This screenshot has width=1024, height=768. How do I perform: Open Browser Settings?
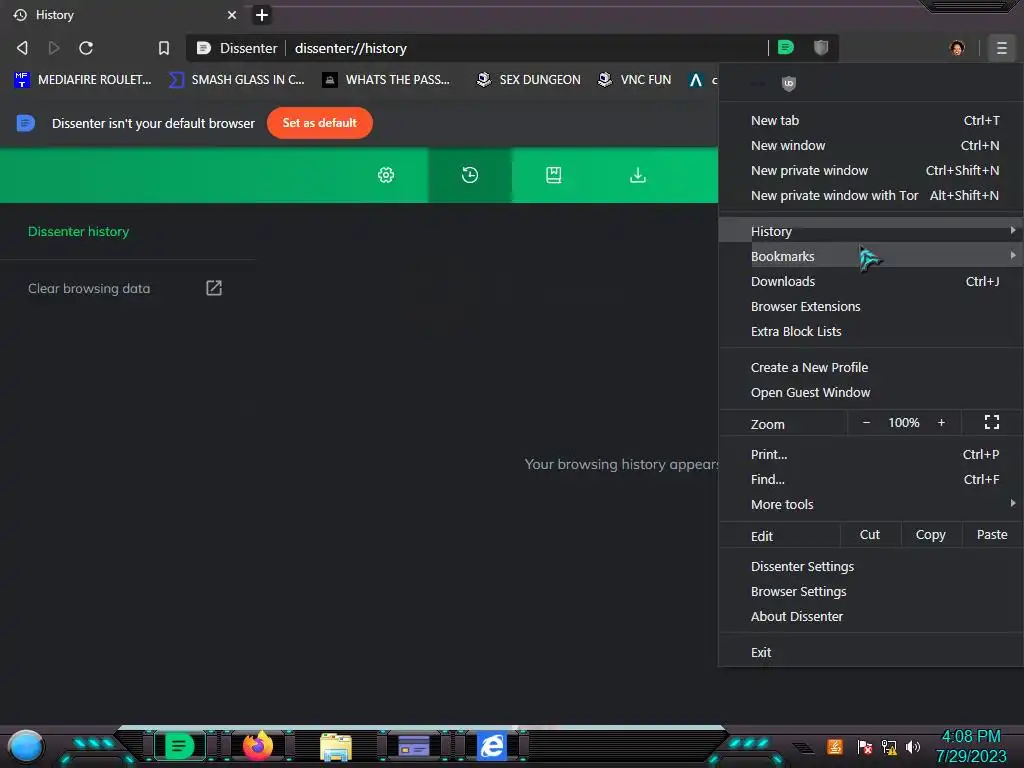pyautogui.click(x=871, y=591)
